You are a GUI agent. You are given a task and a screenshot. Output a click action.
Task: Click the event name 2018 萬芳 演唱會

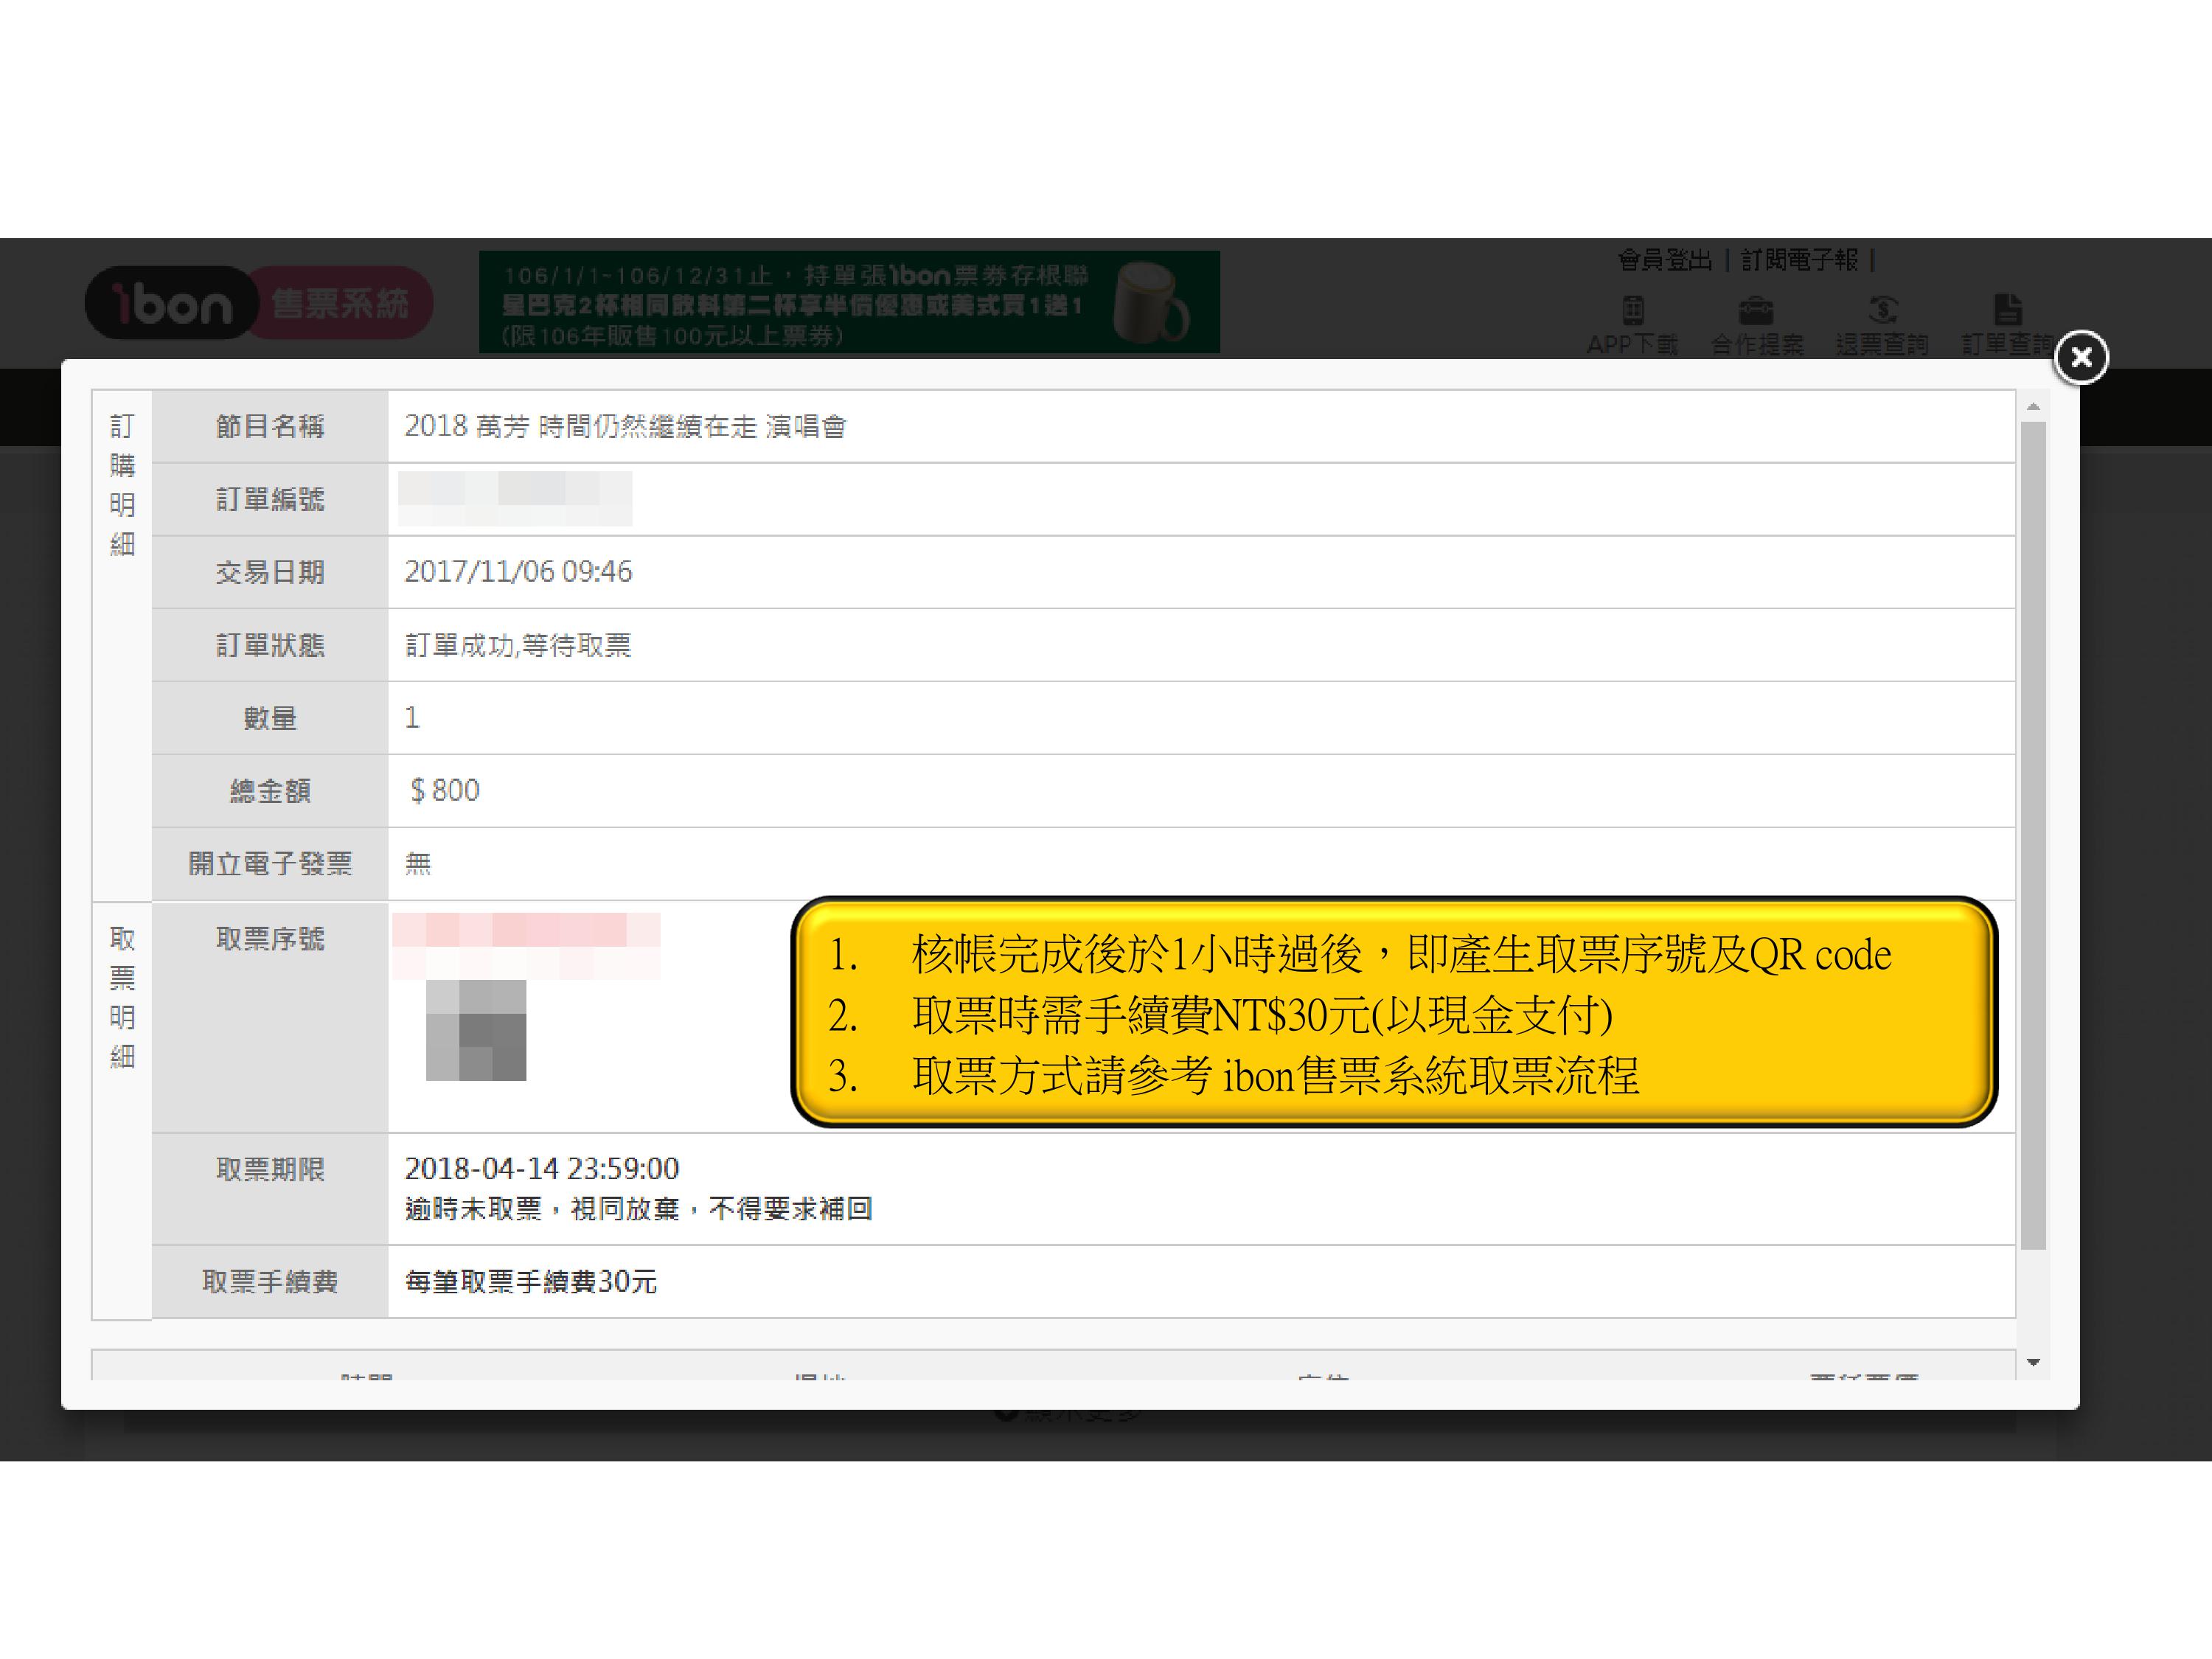625,427
